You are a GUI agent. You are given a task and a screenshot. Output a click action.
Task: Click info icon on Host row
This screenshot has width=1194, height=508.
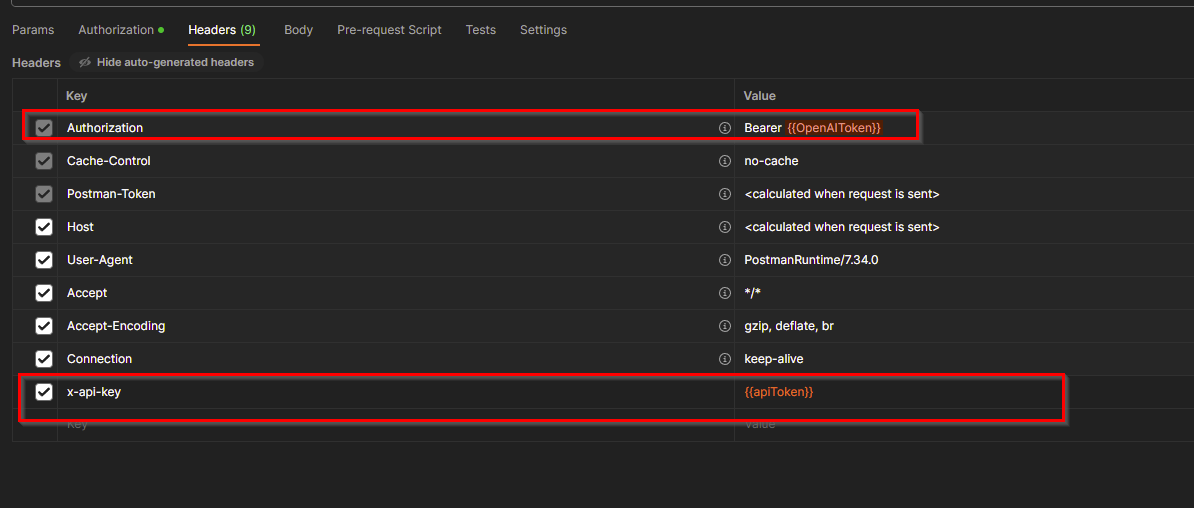[x=724, y=227]
